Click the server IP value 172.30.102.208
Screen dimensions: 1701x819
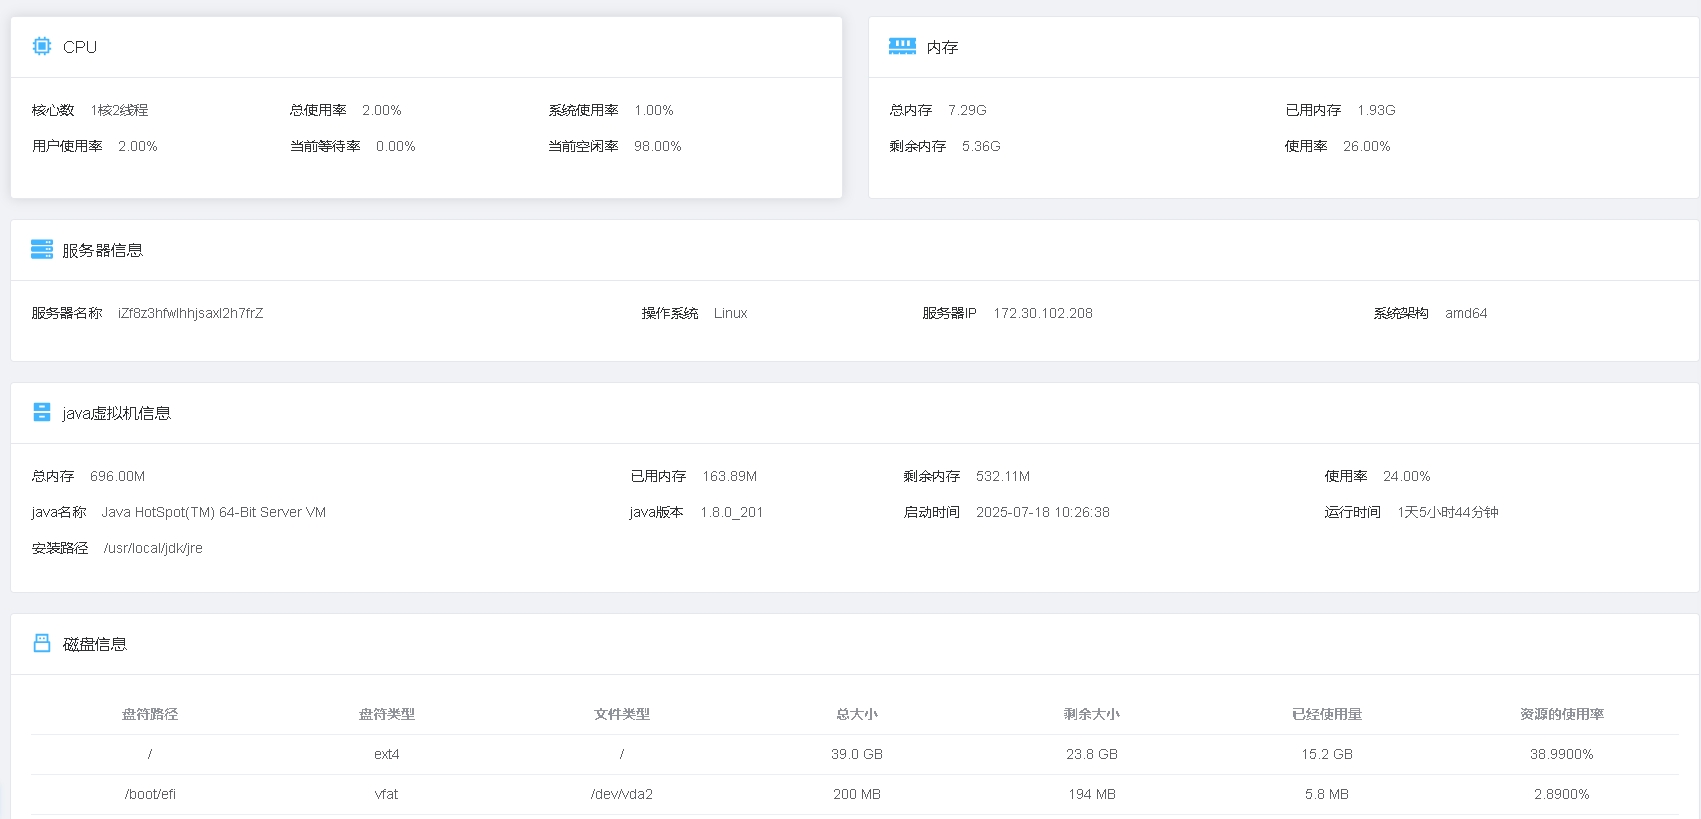[1043, 313]
